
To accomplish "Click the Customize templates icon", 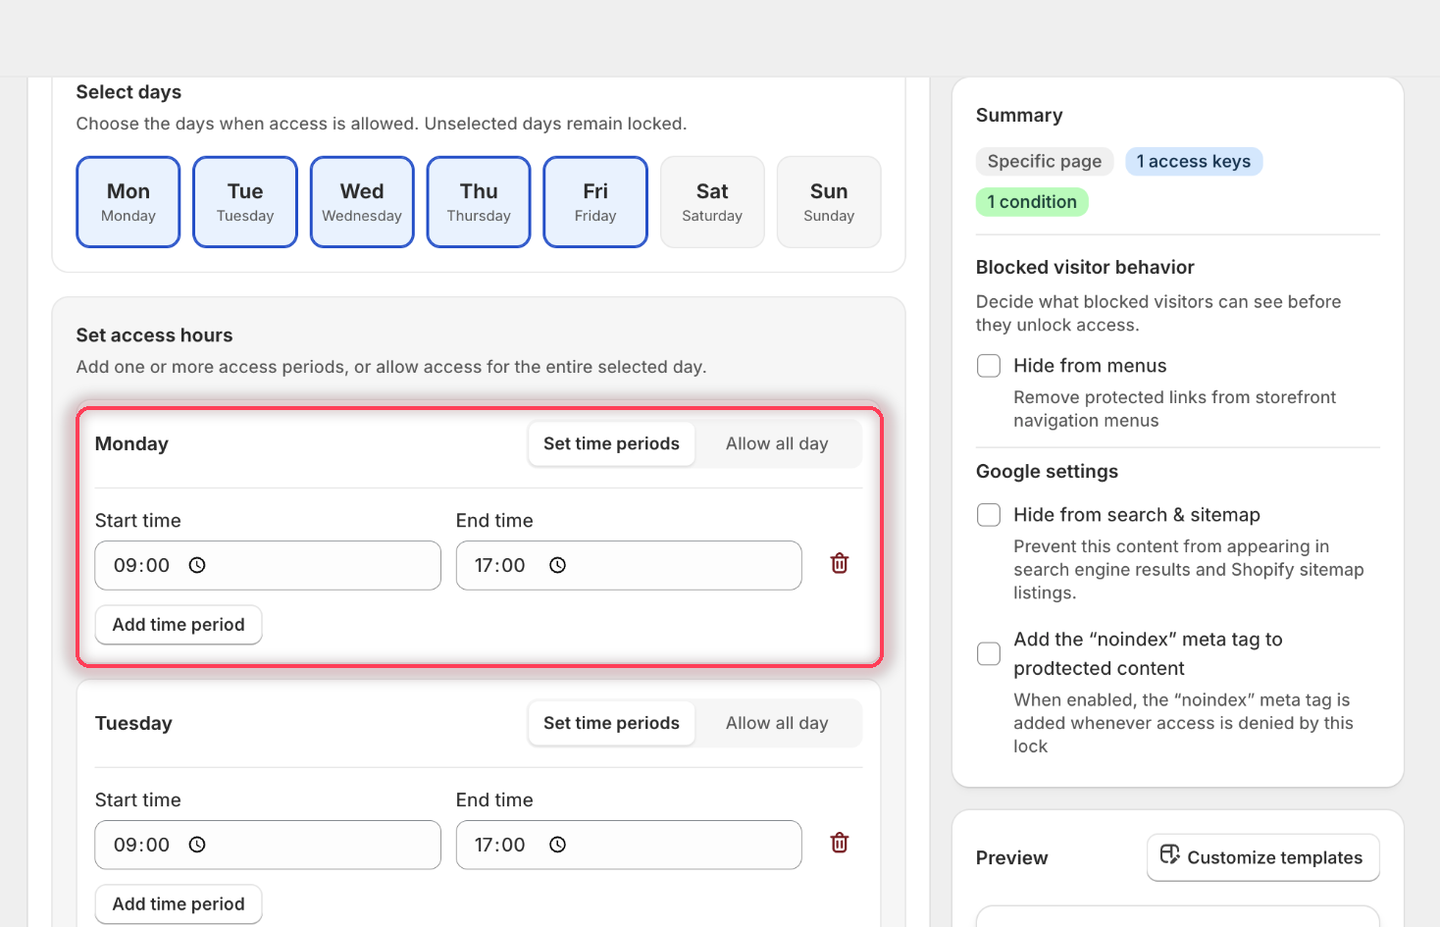I will tap(1170, 855).
